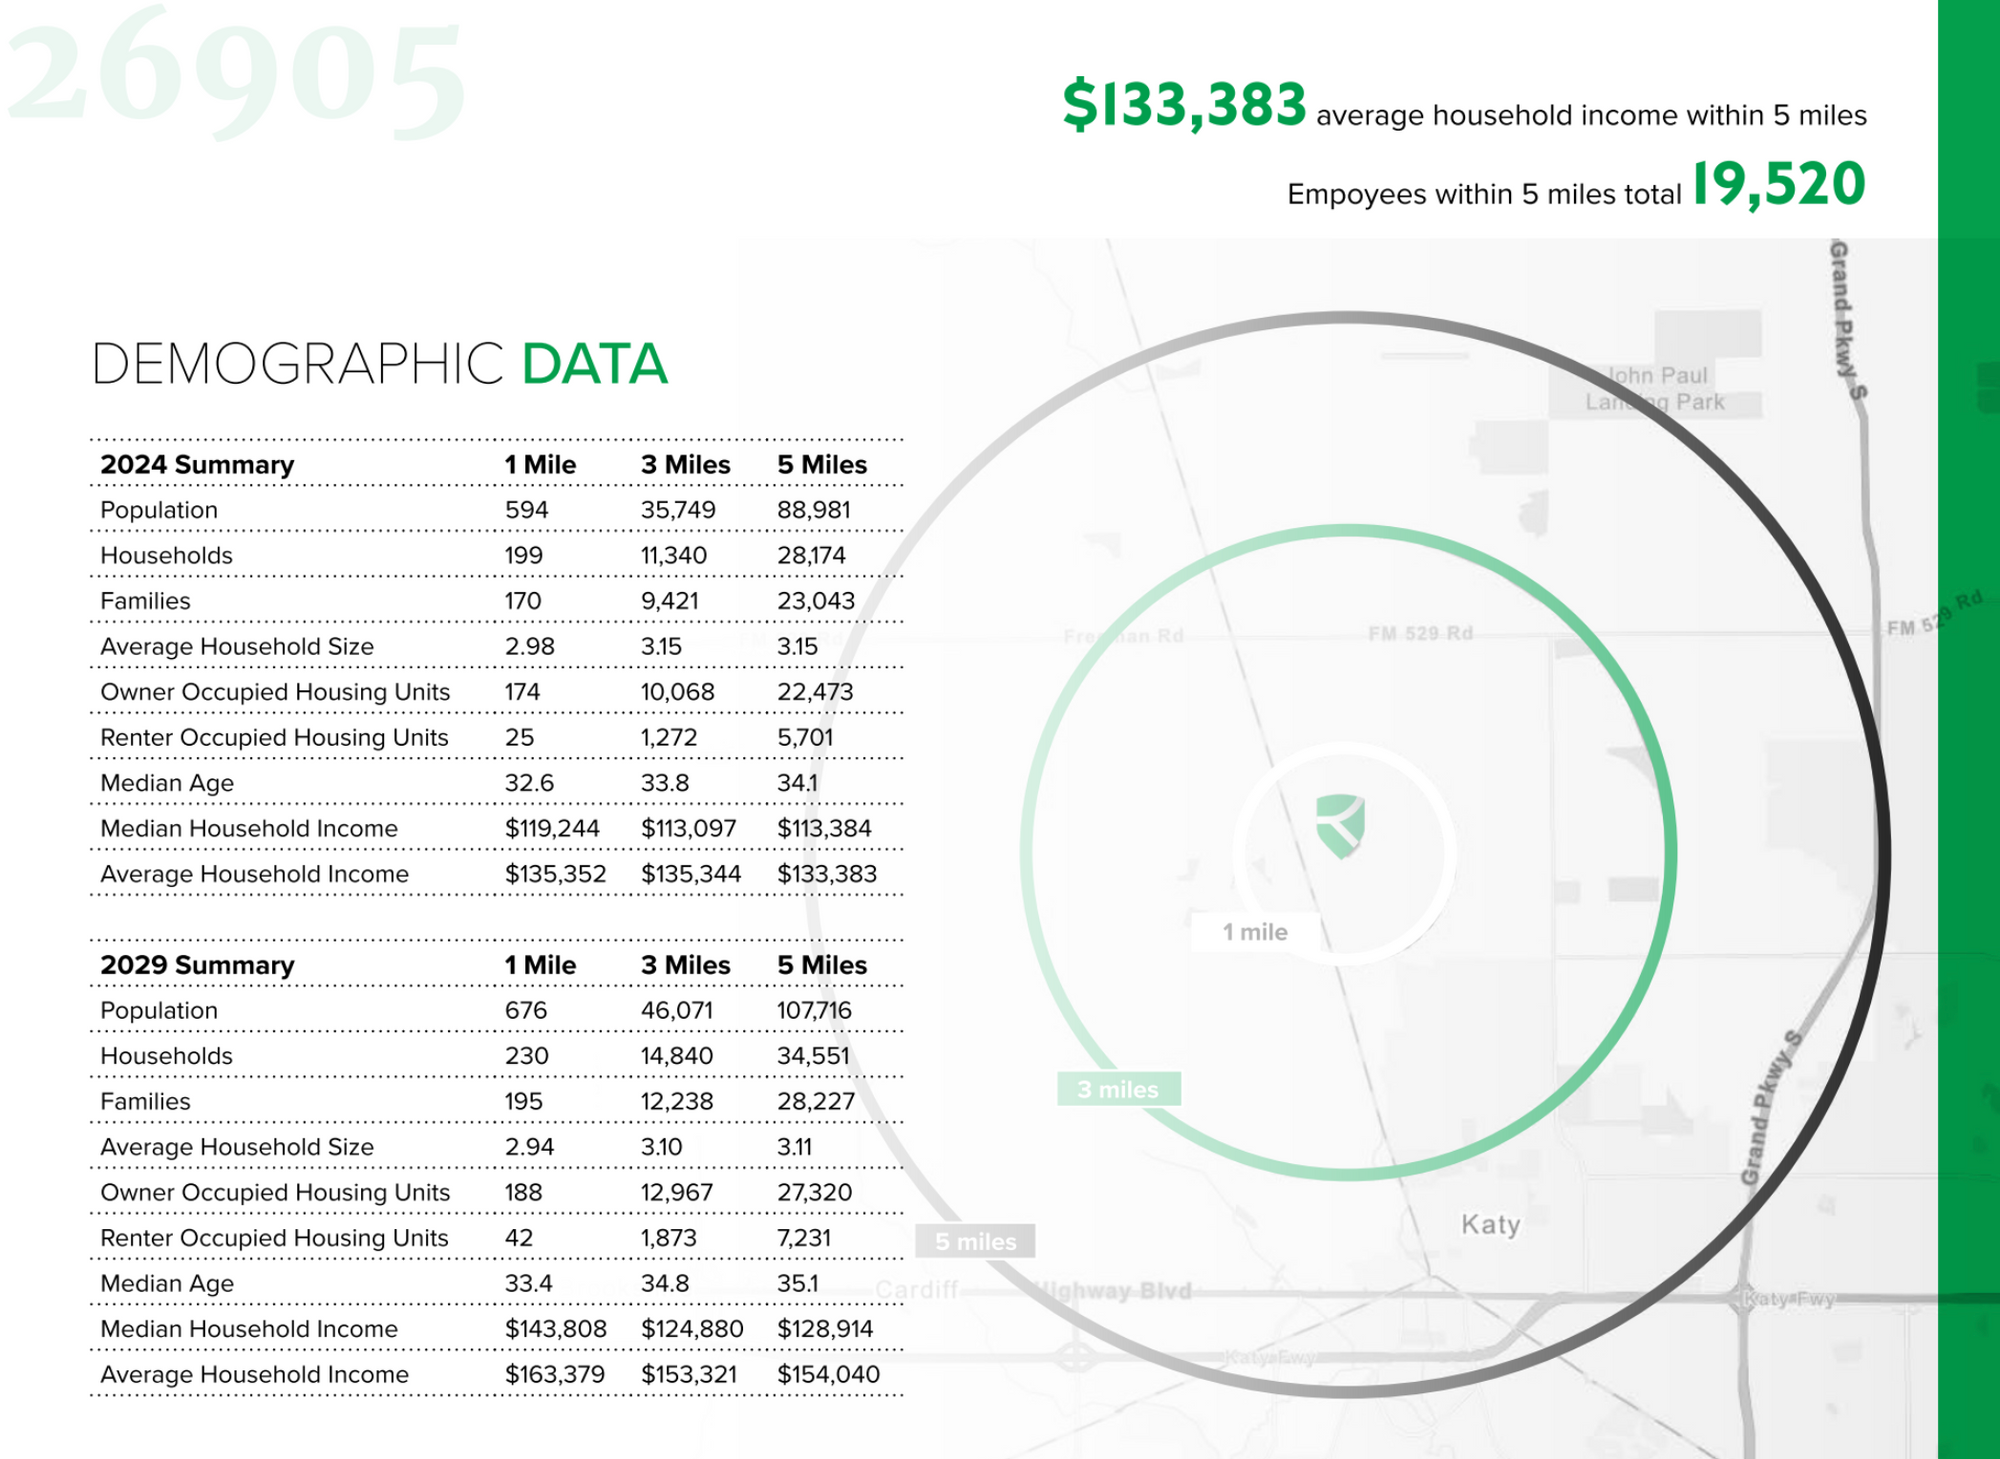Click the 3 Miles column header in 2024 table
Viewport: 2000px width, 1459px height.
(x=685, y=465)
